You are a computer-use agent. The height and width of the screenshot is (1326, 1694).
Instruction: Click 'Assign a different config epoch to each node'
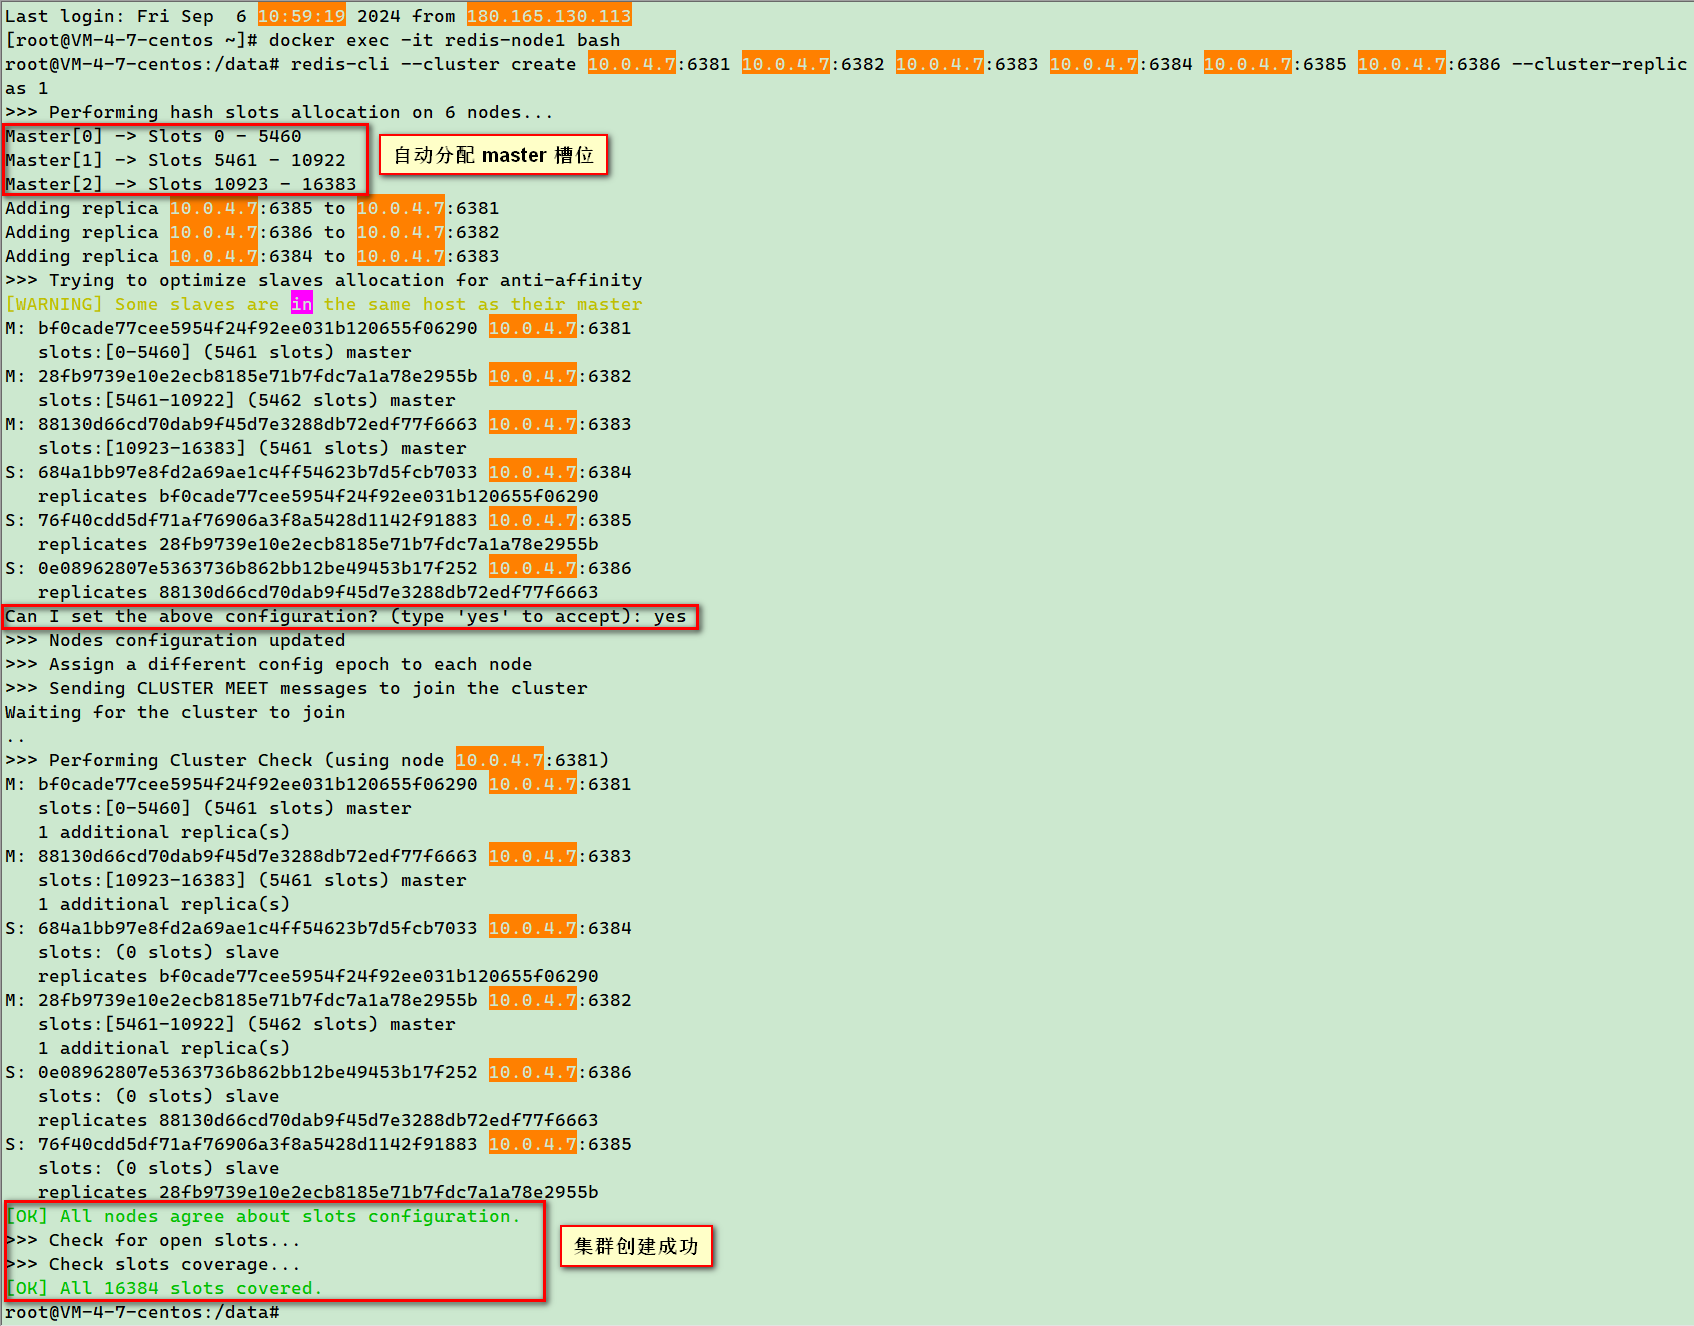pyautogui.click(x=290, y=664)
